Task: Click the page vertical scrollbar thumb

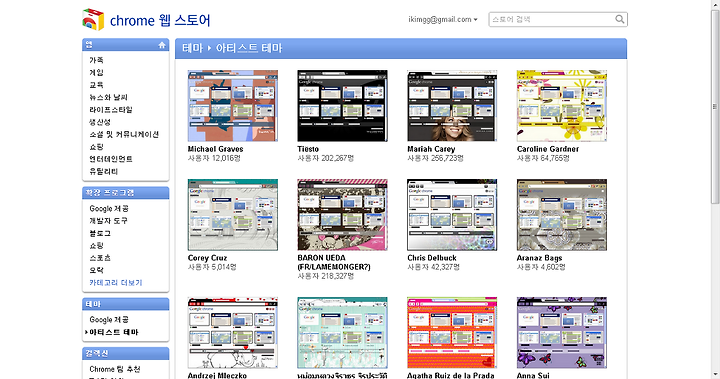Action: 715,107
